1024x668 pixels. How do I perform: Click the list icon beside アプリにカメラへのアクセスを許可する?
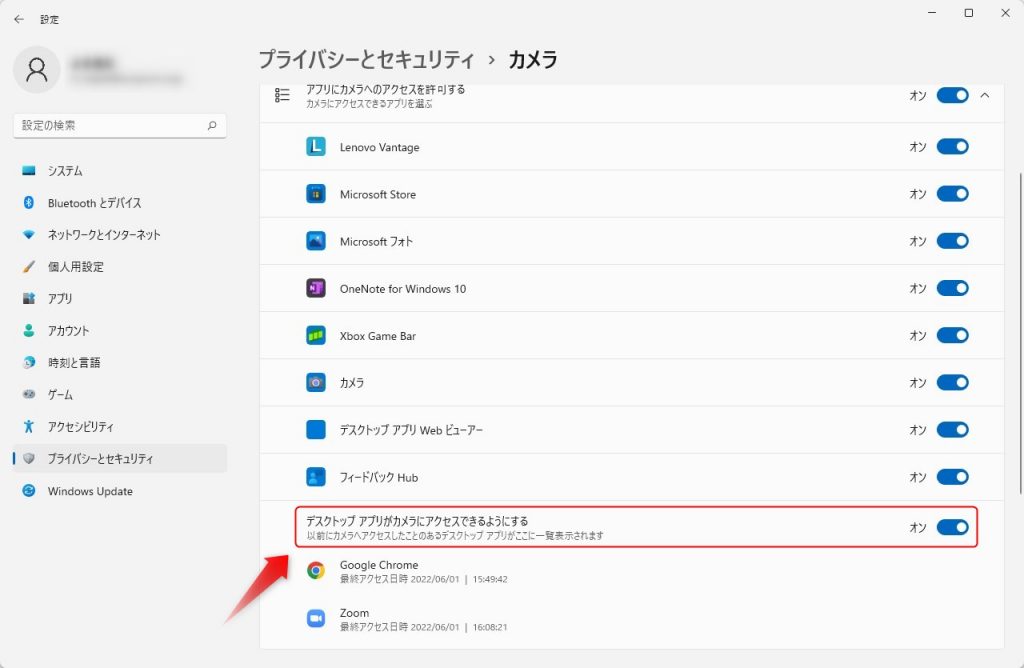(282, 95)
